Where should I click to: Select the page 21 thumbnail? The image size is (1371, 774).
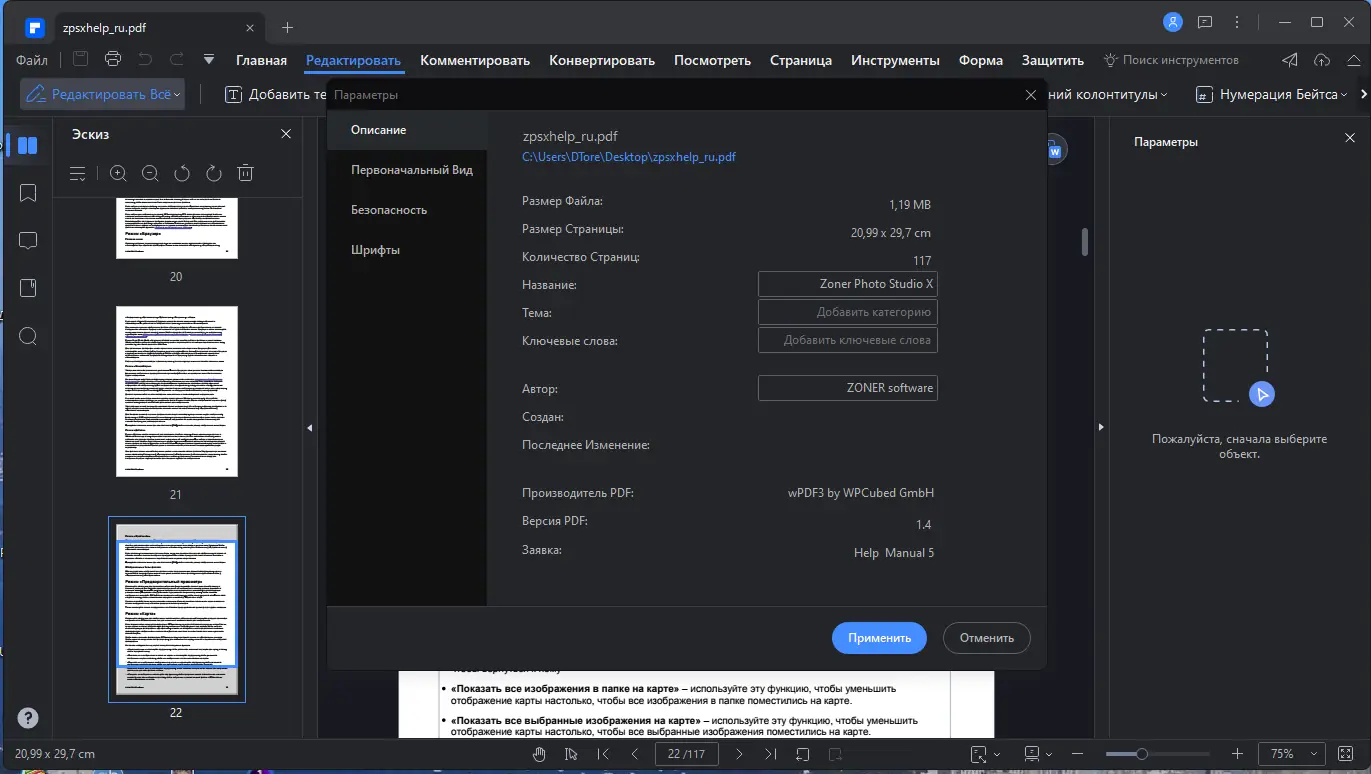(x=177, y=391)
